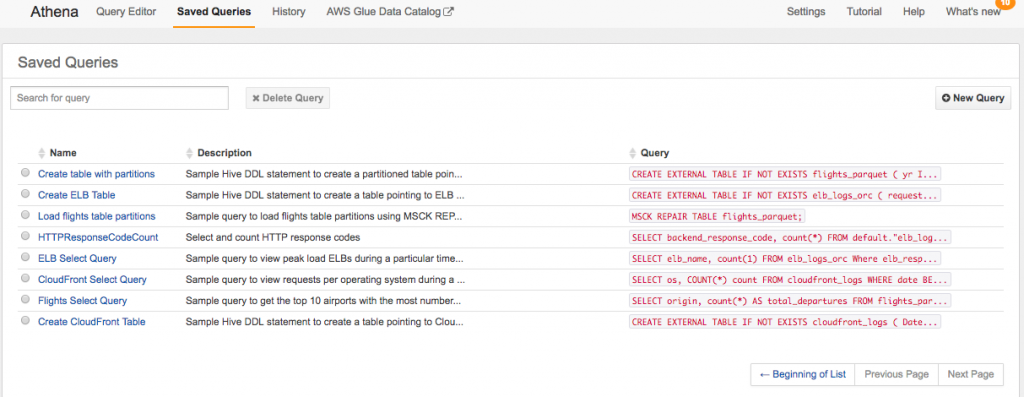Click description about table pointing to Clou...
The image size is (1024, 397).
click(325, 322)
